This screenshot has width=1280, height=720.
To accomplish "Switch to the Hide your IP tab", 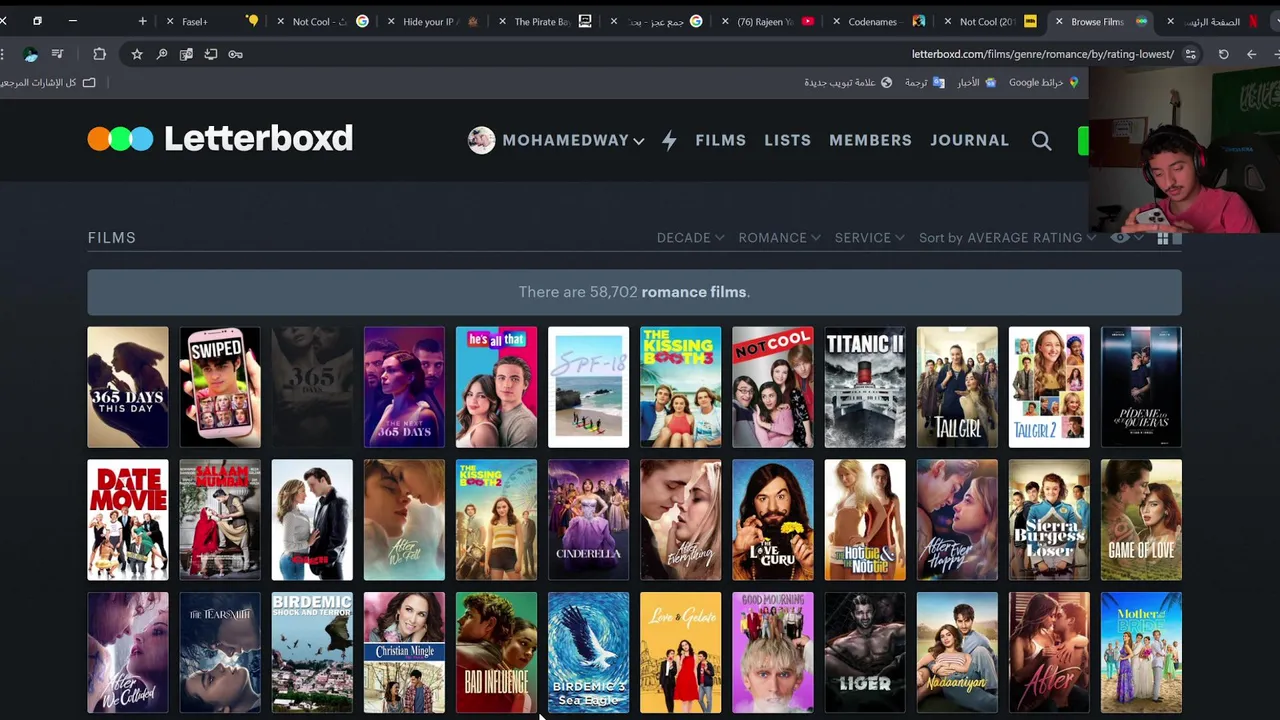I will tap(435, 21).
